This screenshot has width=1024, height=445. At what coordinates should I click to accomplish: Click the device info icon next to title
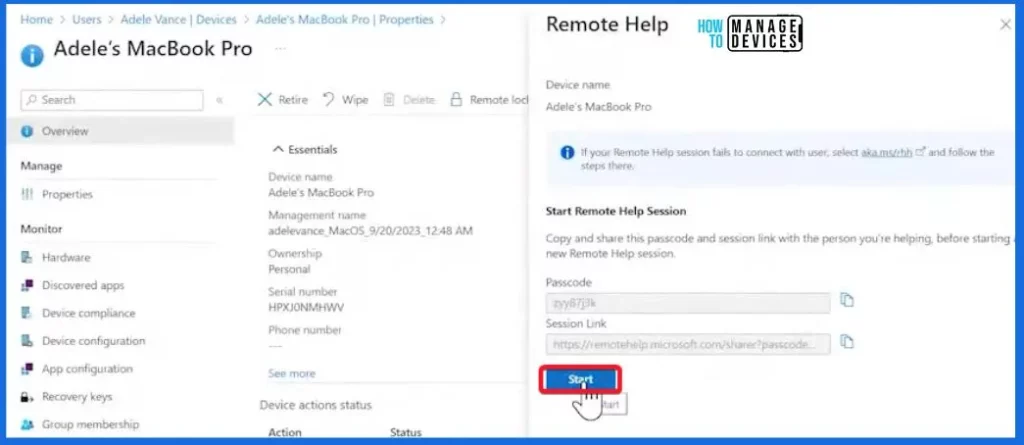tap(32, 56)
